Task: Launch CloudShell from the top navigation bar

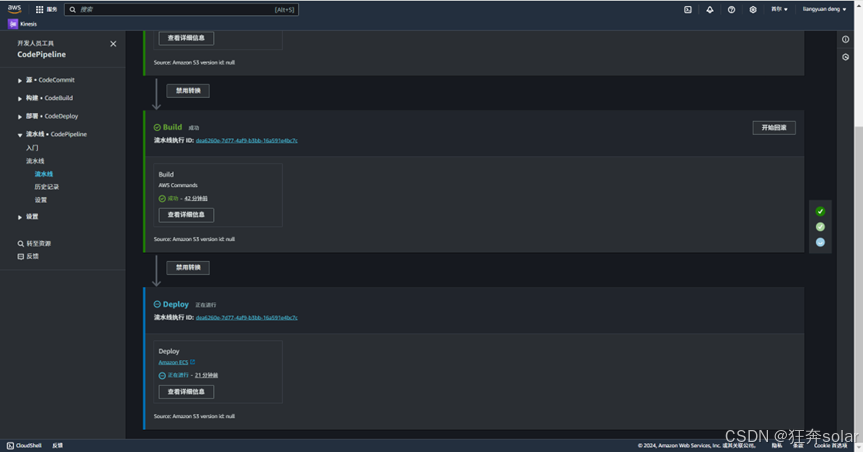Action: [x=687, y=9]
